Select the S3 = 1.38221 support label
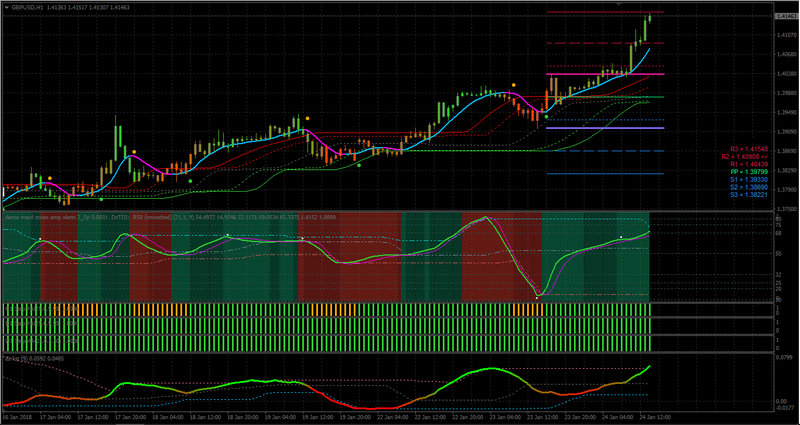800x425 pixels. coord(748,195)
